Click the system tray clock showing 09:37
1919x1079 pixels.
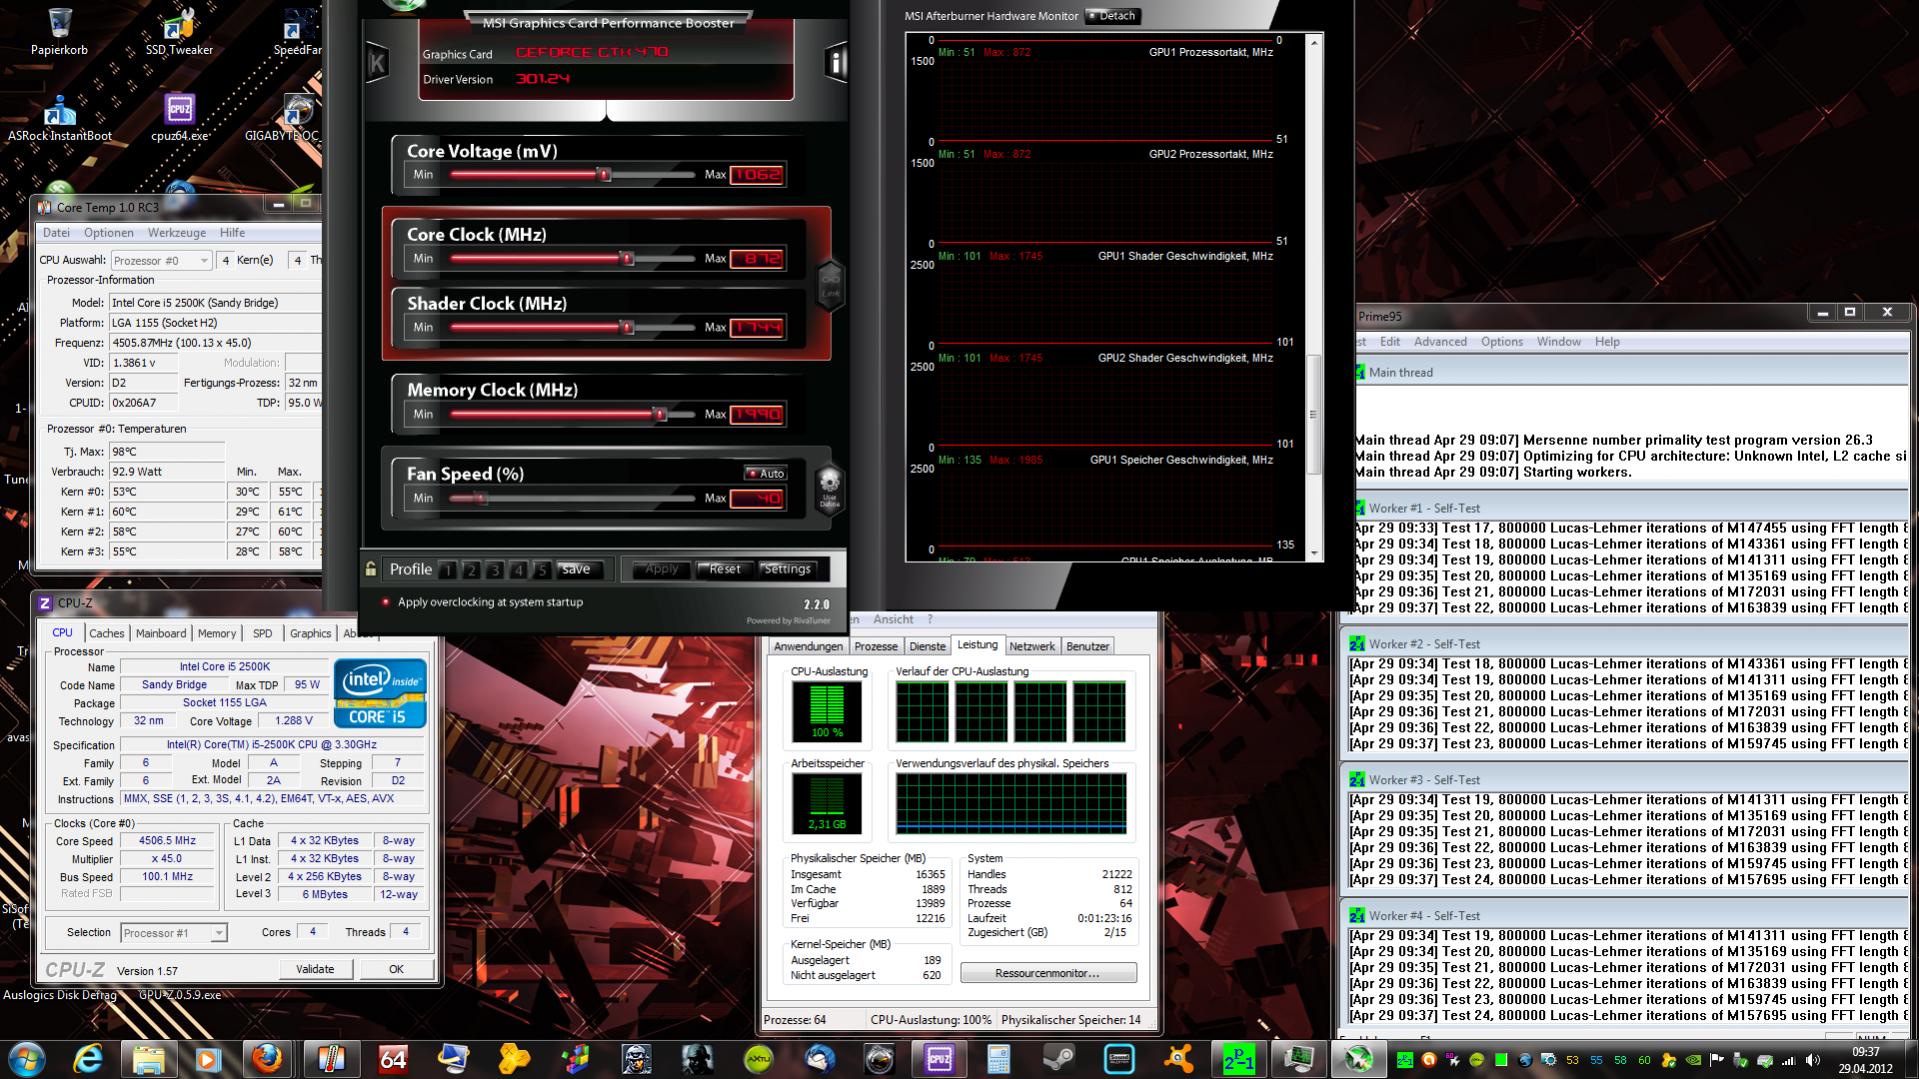coord(1866,1052)
